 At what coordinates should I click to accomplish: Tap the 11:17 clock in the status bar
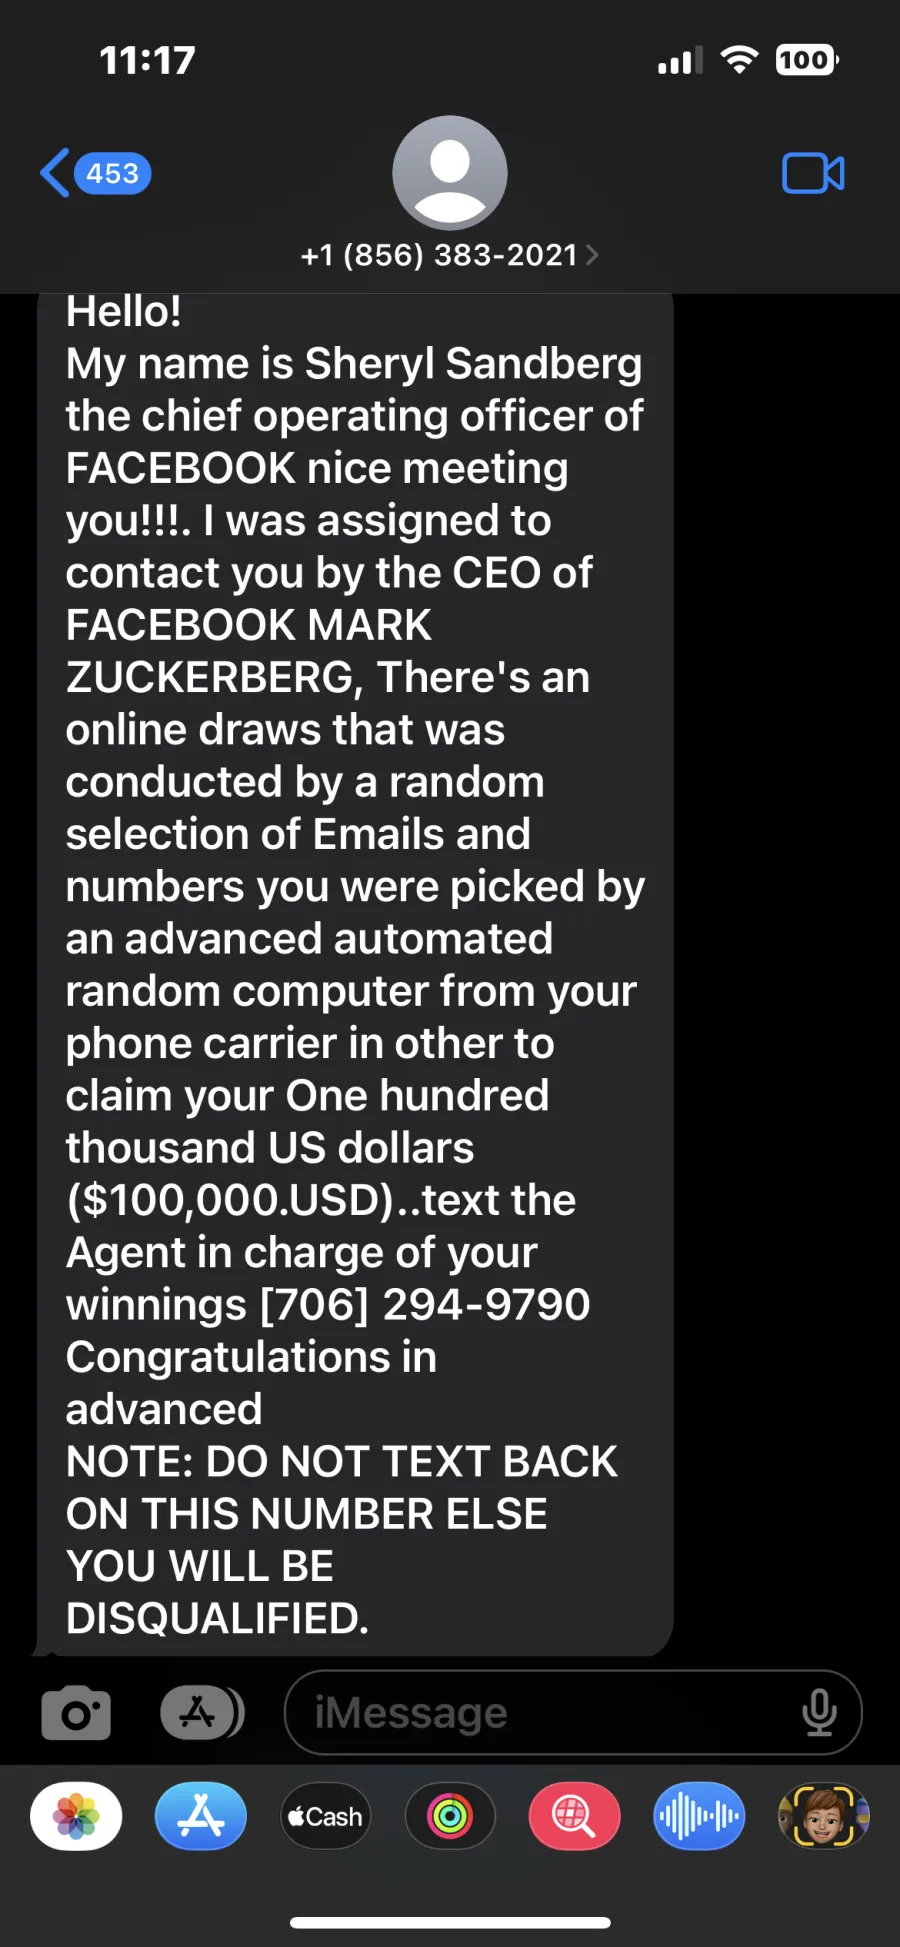click(148, 61)
